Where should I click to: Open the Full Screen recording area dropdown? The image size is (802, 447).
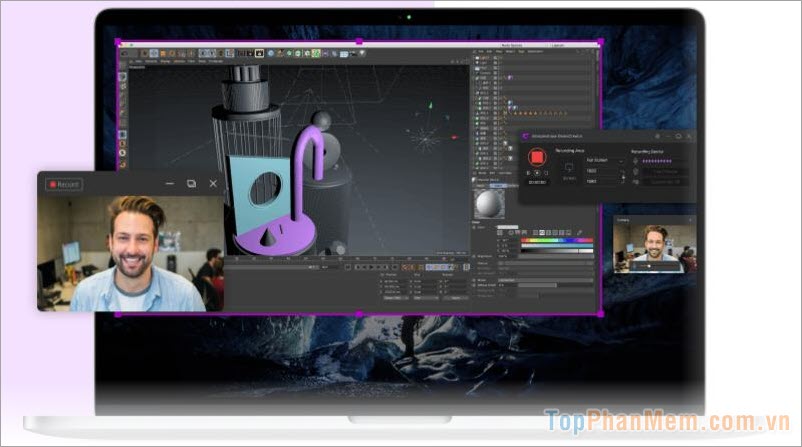[x=605, y=161]
